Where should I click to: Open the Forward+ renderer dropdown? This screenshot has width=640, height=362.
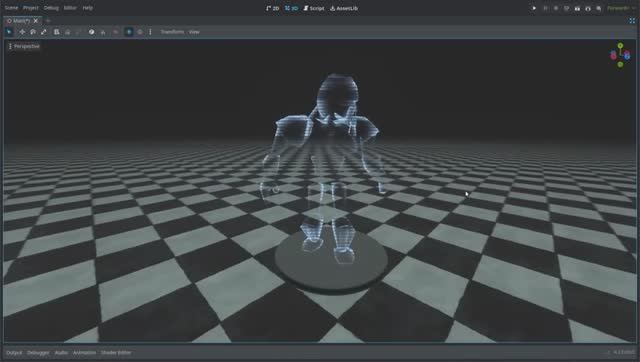(621, 8)
